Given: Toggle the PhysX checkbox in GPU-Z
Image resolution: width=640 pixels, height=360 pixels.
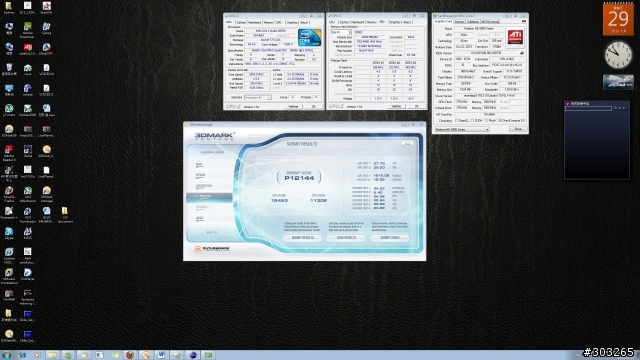Looking at the screenshot, I should click(x=487, y=120).
